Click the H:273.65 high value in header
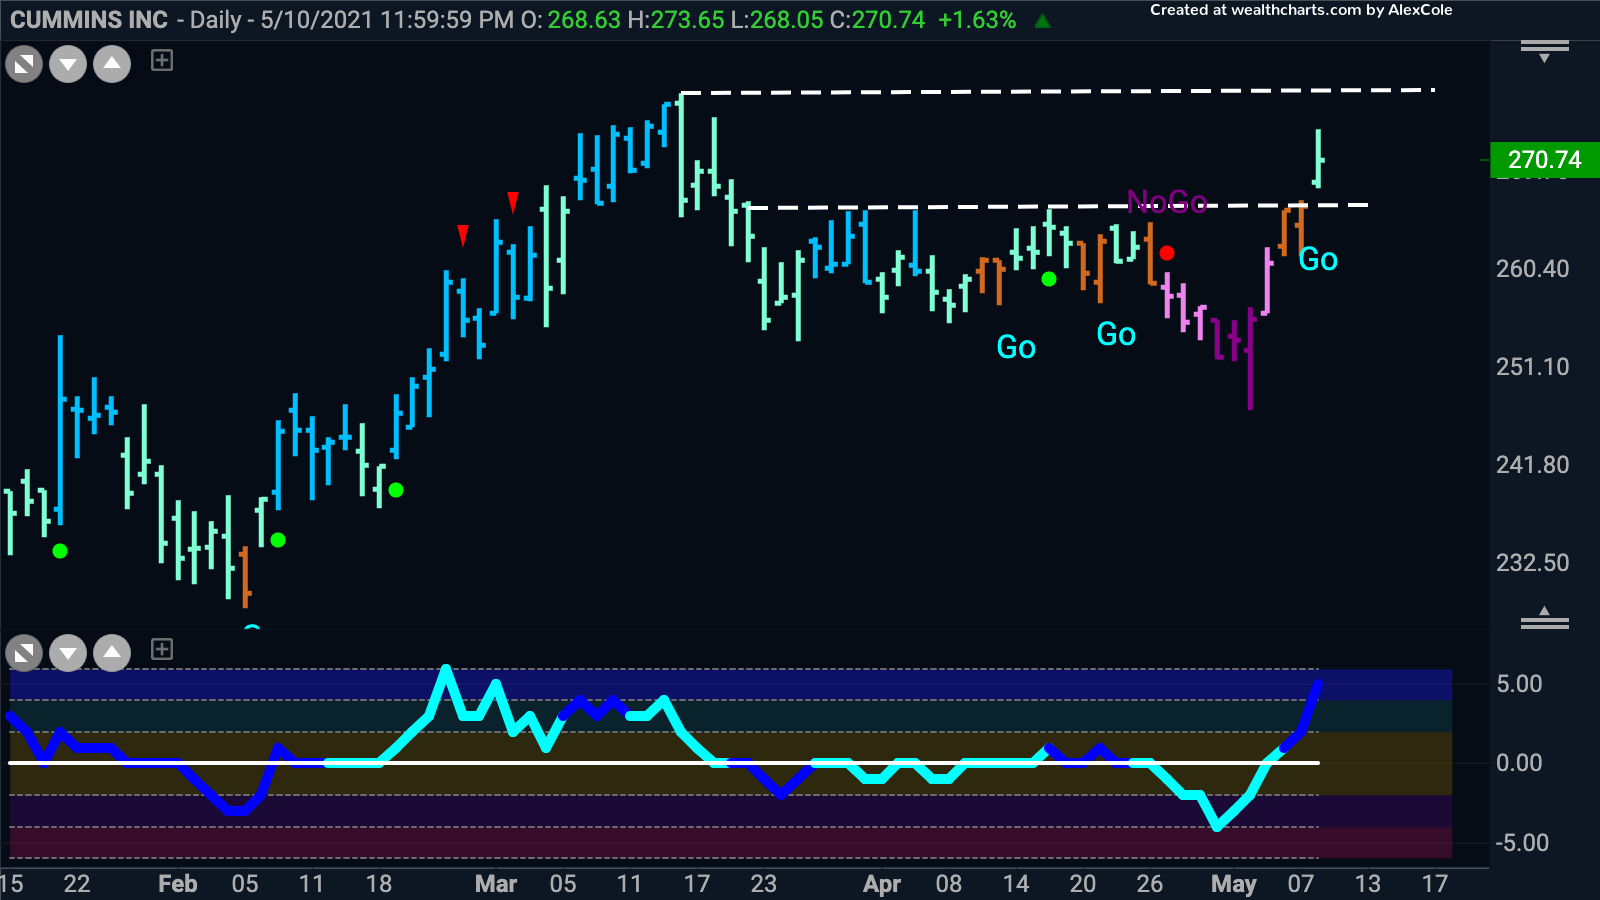 (x=676, y=20)
